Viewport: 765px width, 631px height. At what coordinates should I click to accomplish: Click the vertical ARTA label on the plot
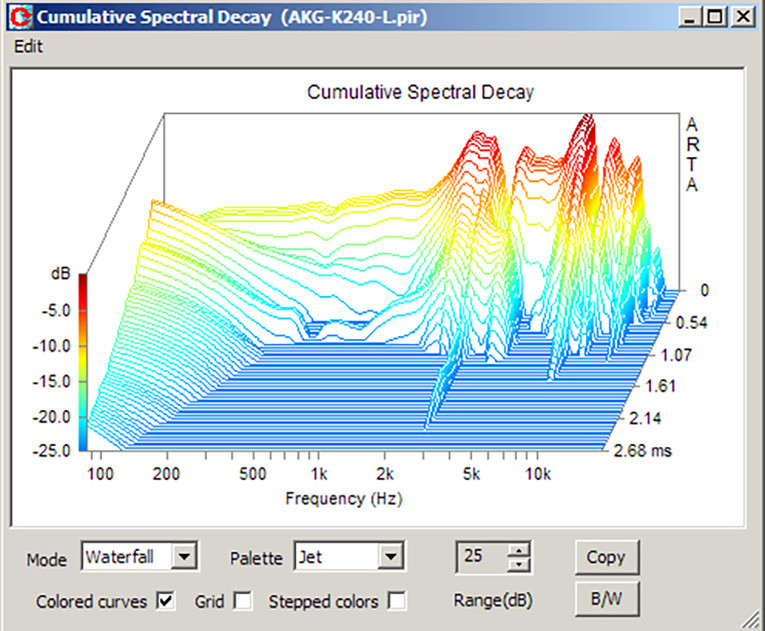[691, 154]
